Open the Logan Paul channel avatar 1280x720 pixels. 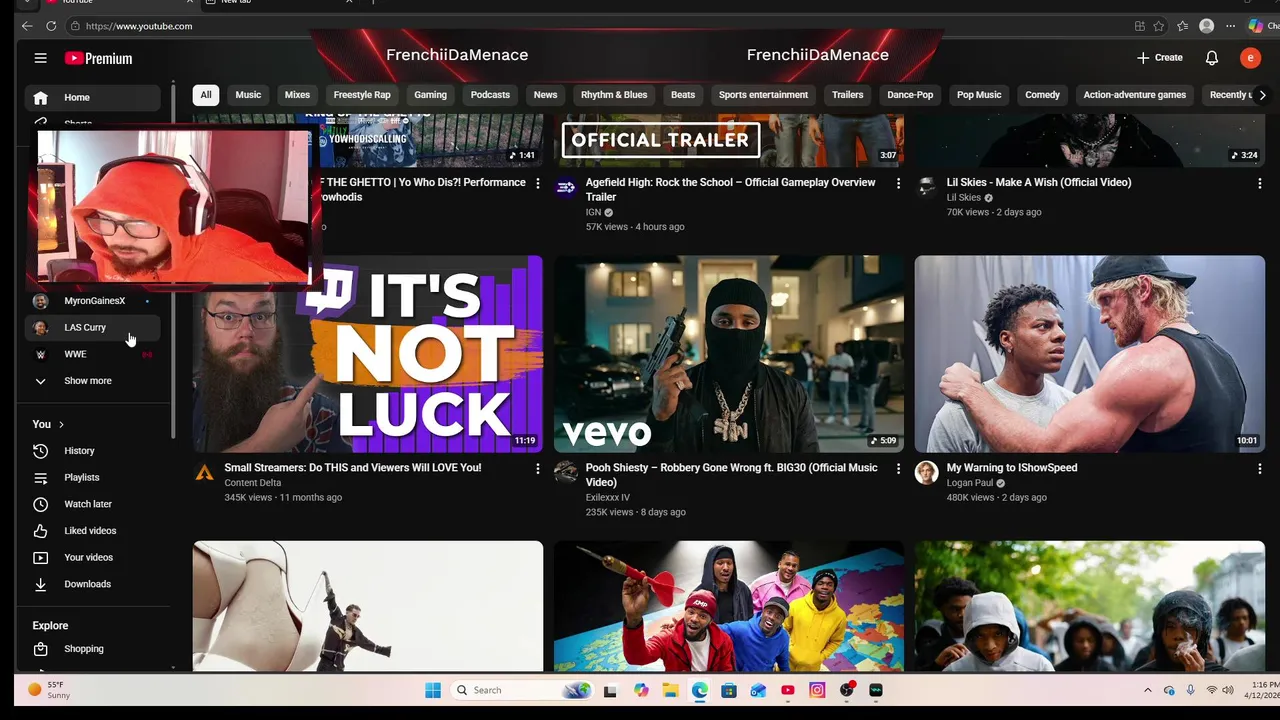click(x=926, y=473)
